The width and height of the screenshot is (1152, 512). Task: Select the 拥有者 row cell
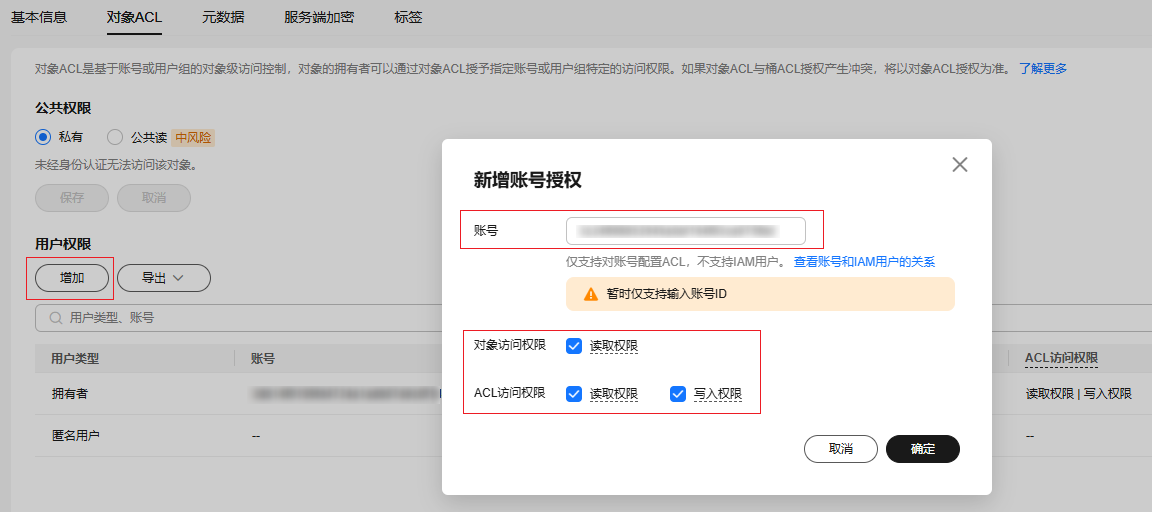tap(70, 394)
